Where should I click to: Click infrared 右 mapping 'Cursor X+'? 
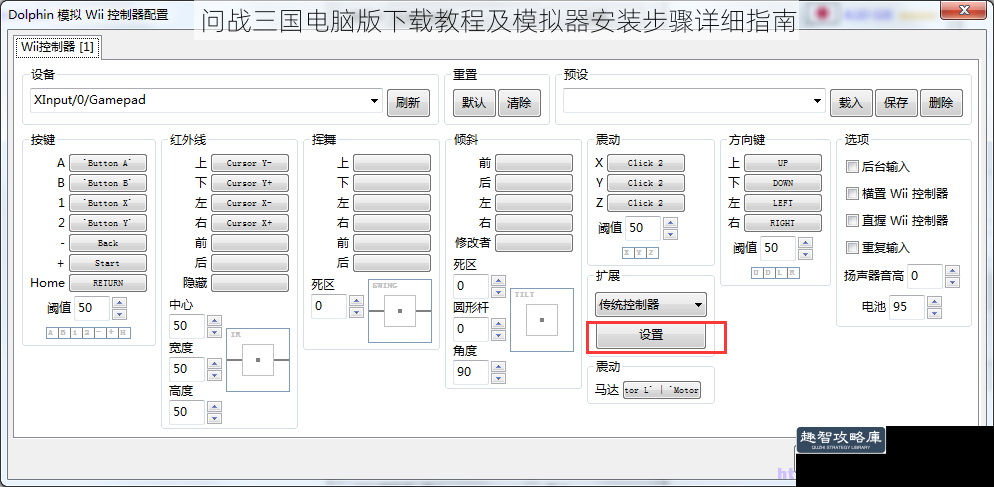tap(250, 223)
